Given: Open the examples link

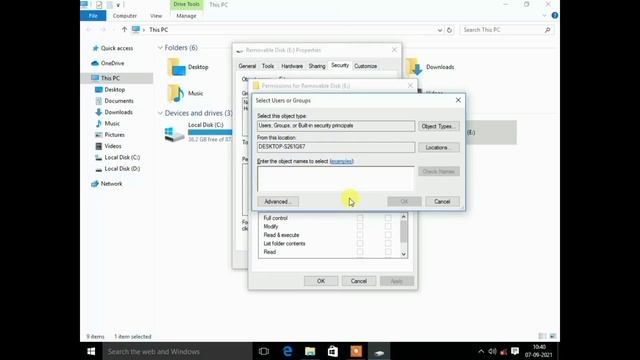Looking at the screenshot, I should pyautogui.click(x=341, y=161).
